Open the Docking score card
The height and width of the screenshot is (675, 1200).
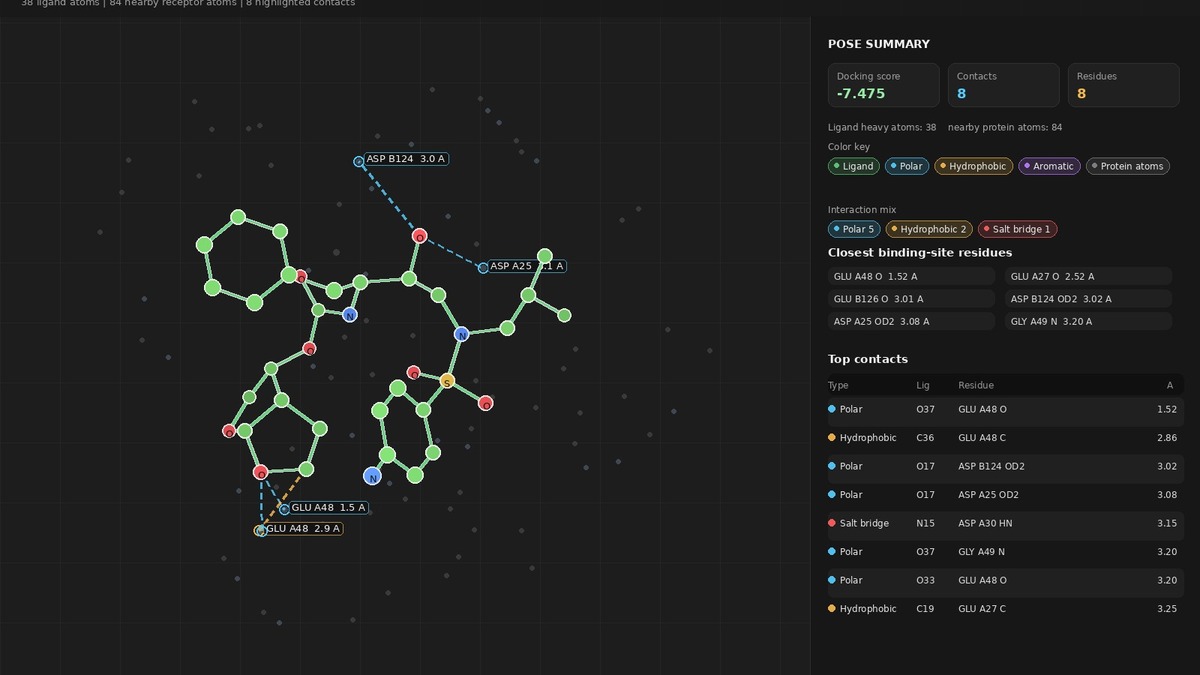click(883, 85)
